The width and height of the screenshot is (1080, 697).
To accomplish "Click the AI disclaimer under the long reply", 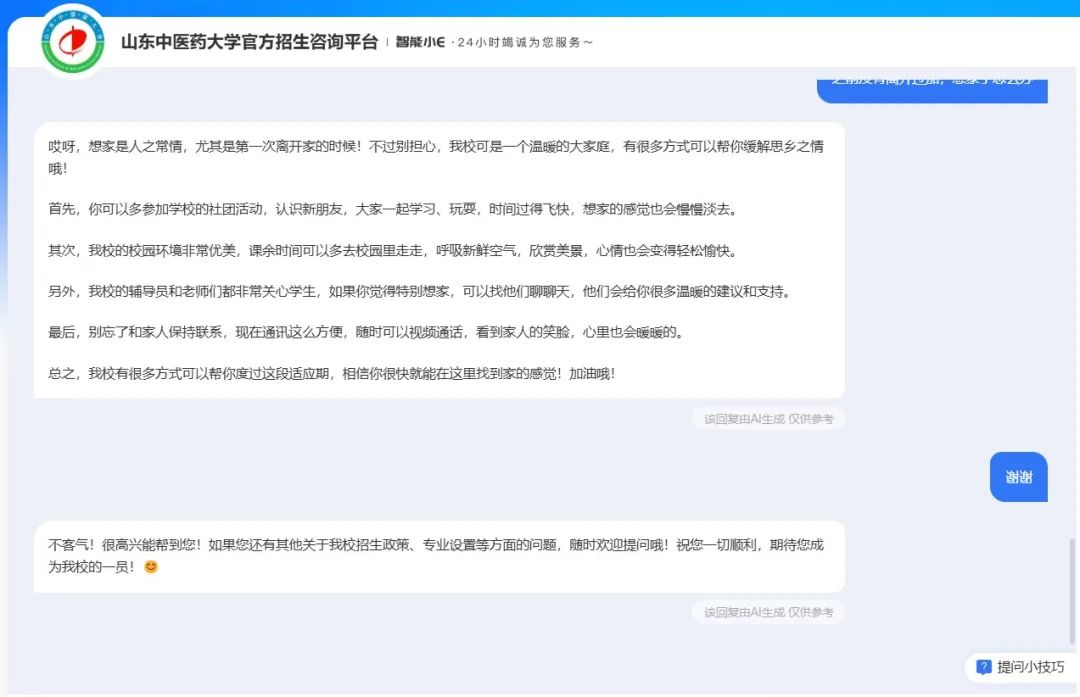I will [768, 419].
